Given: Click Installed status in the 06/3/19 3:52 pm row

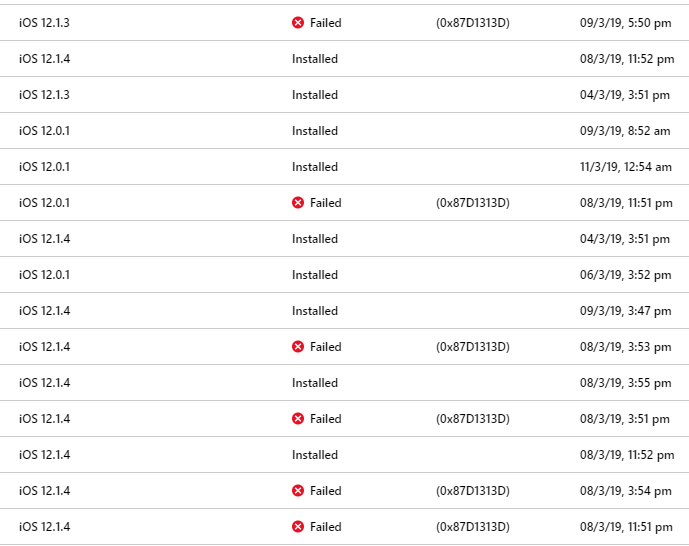Looking at the screenshot, I should coord(315,275).
